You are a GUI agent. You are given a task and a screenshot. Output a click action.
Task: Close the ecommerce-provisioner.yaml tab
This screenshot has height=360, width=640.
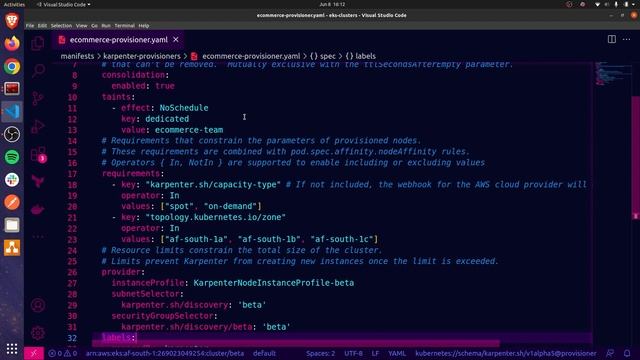pos(176,40)
